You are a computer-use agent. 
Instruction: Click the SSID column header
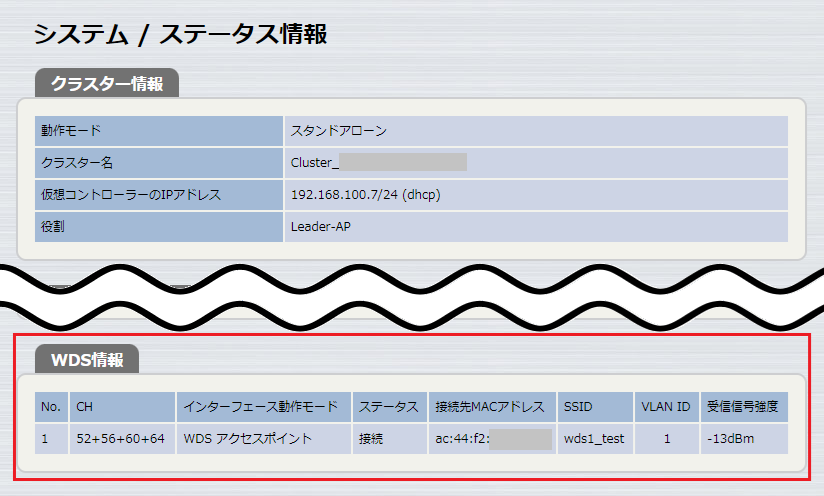[595, 407]
